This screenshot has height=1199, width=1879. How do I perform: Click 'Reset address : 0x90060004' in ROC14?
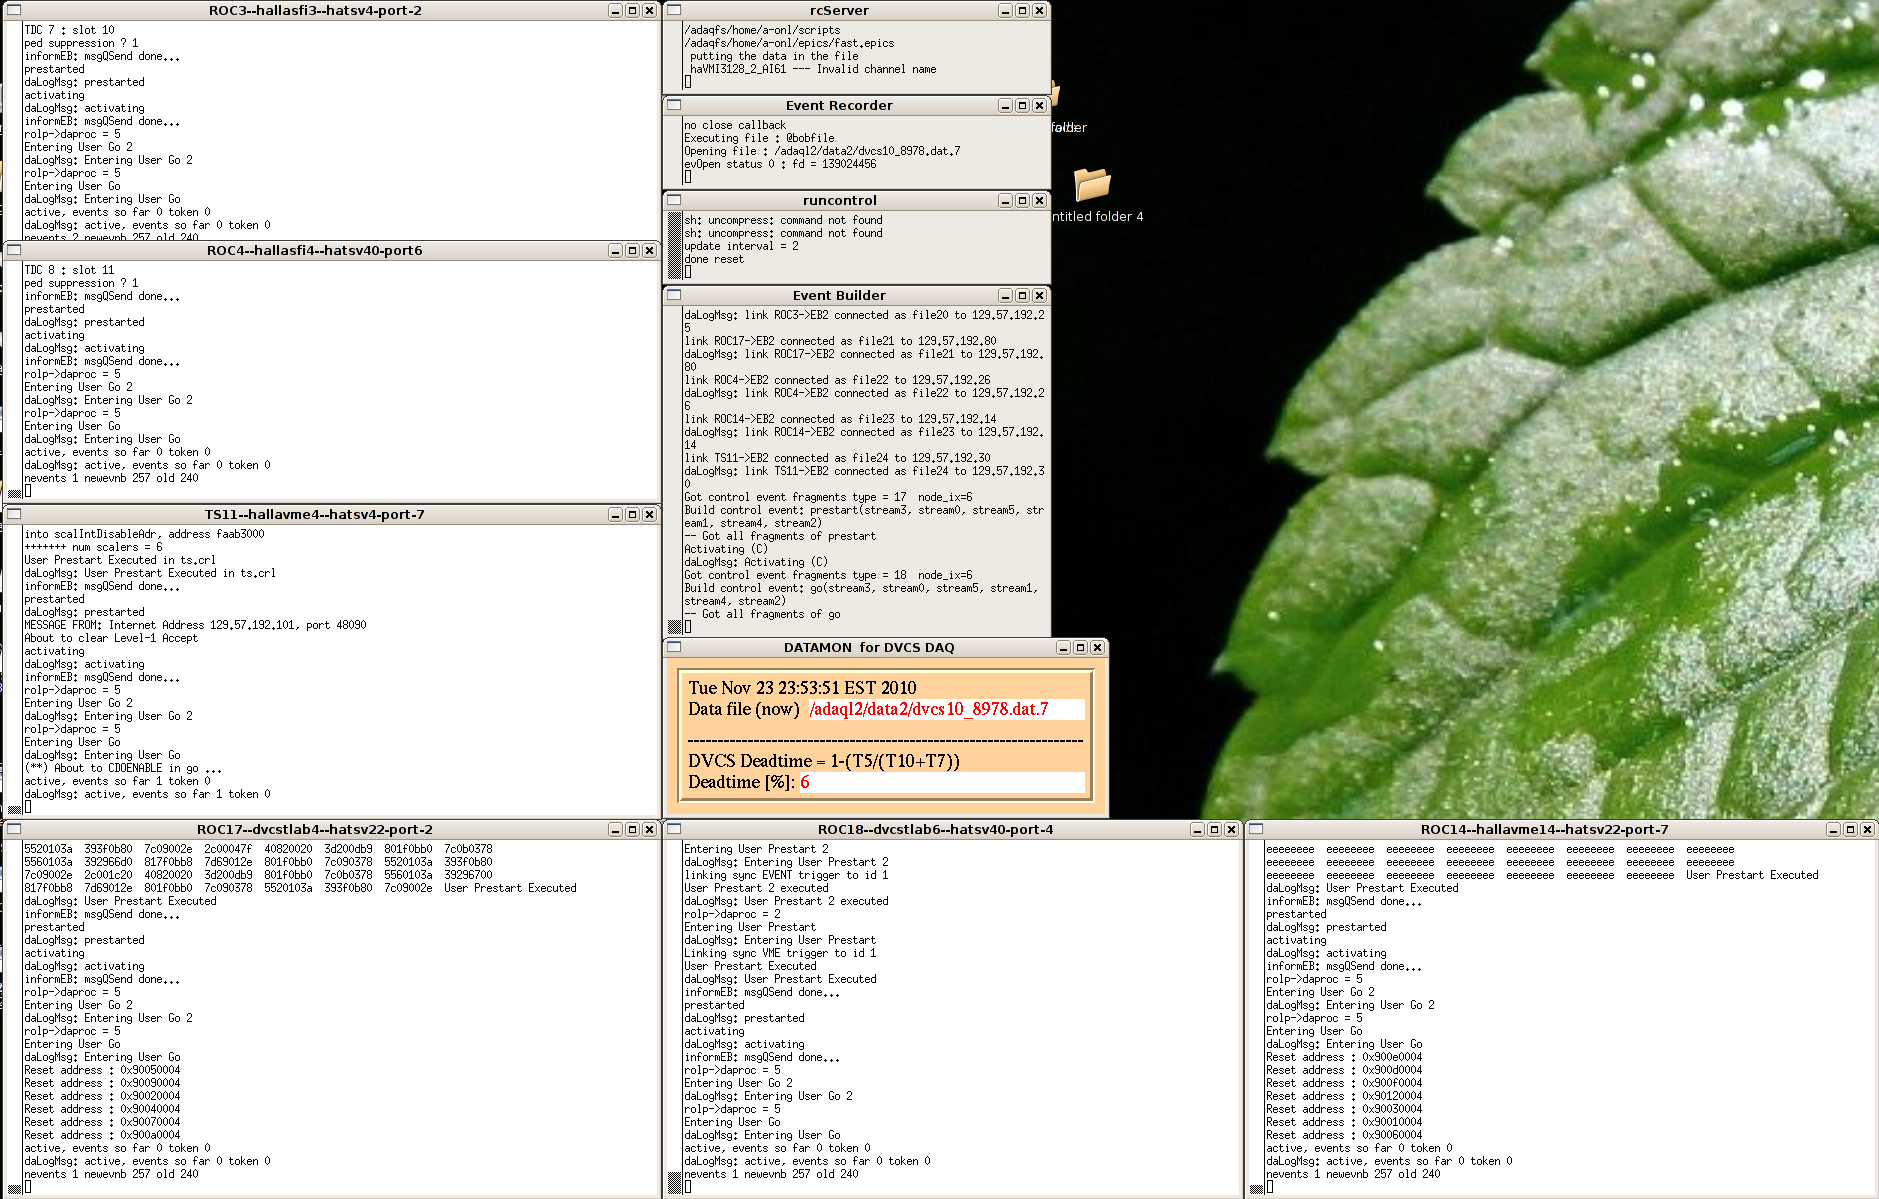click(1344, 1135)
